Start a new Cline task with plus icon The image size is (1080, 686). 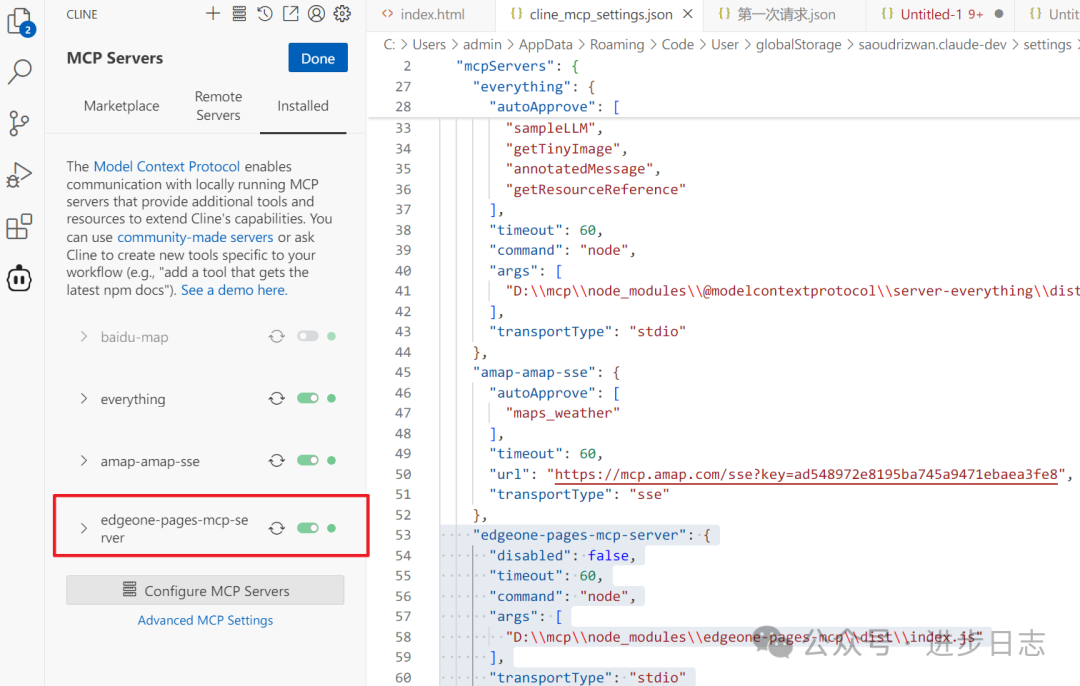click(213, 14)
